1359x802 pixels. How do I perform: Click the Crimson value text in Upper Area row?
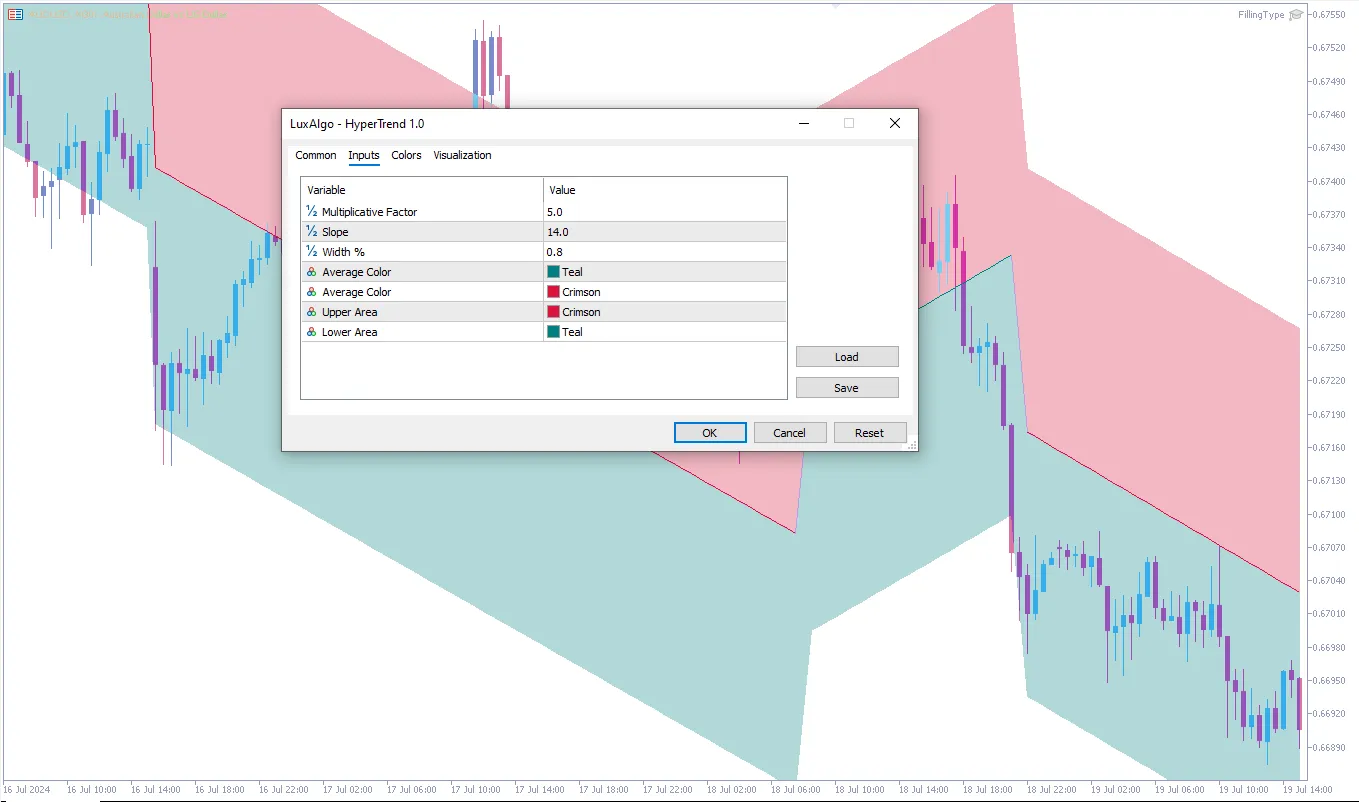pos(581,312)
